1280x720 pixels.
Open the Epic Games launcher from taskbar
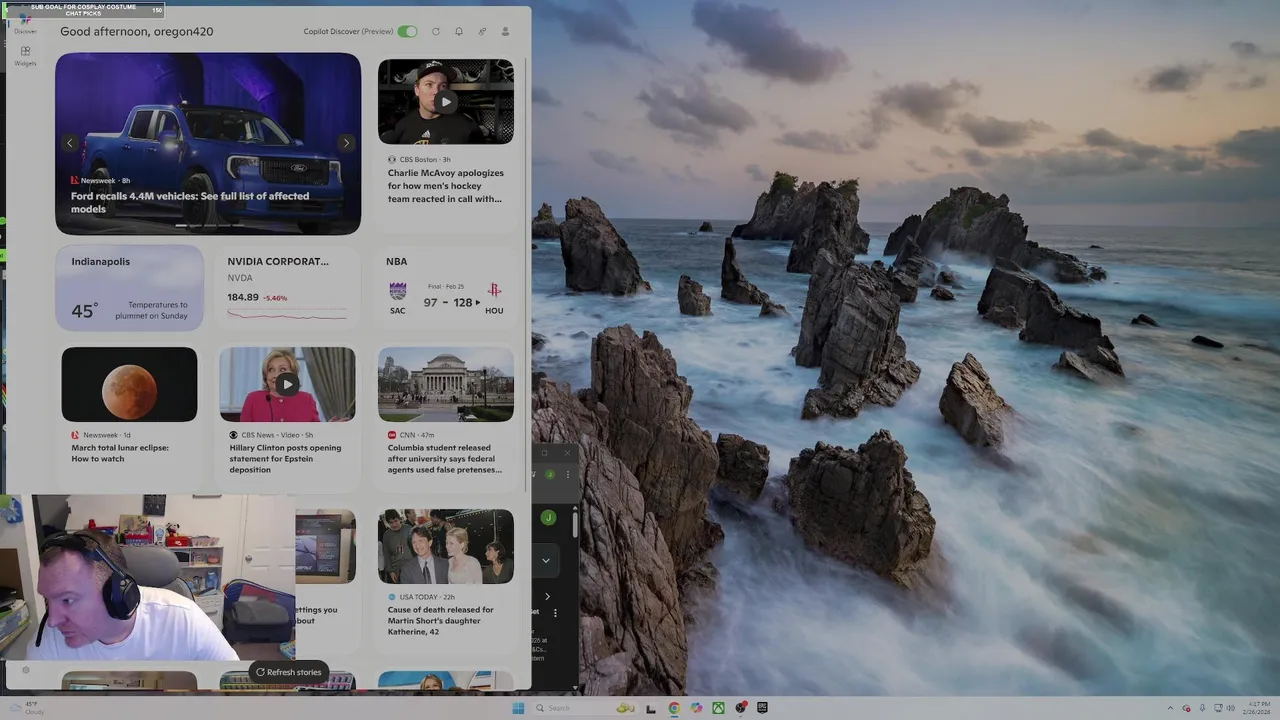762,708
